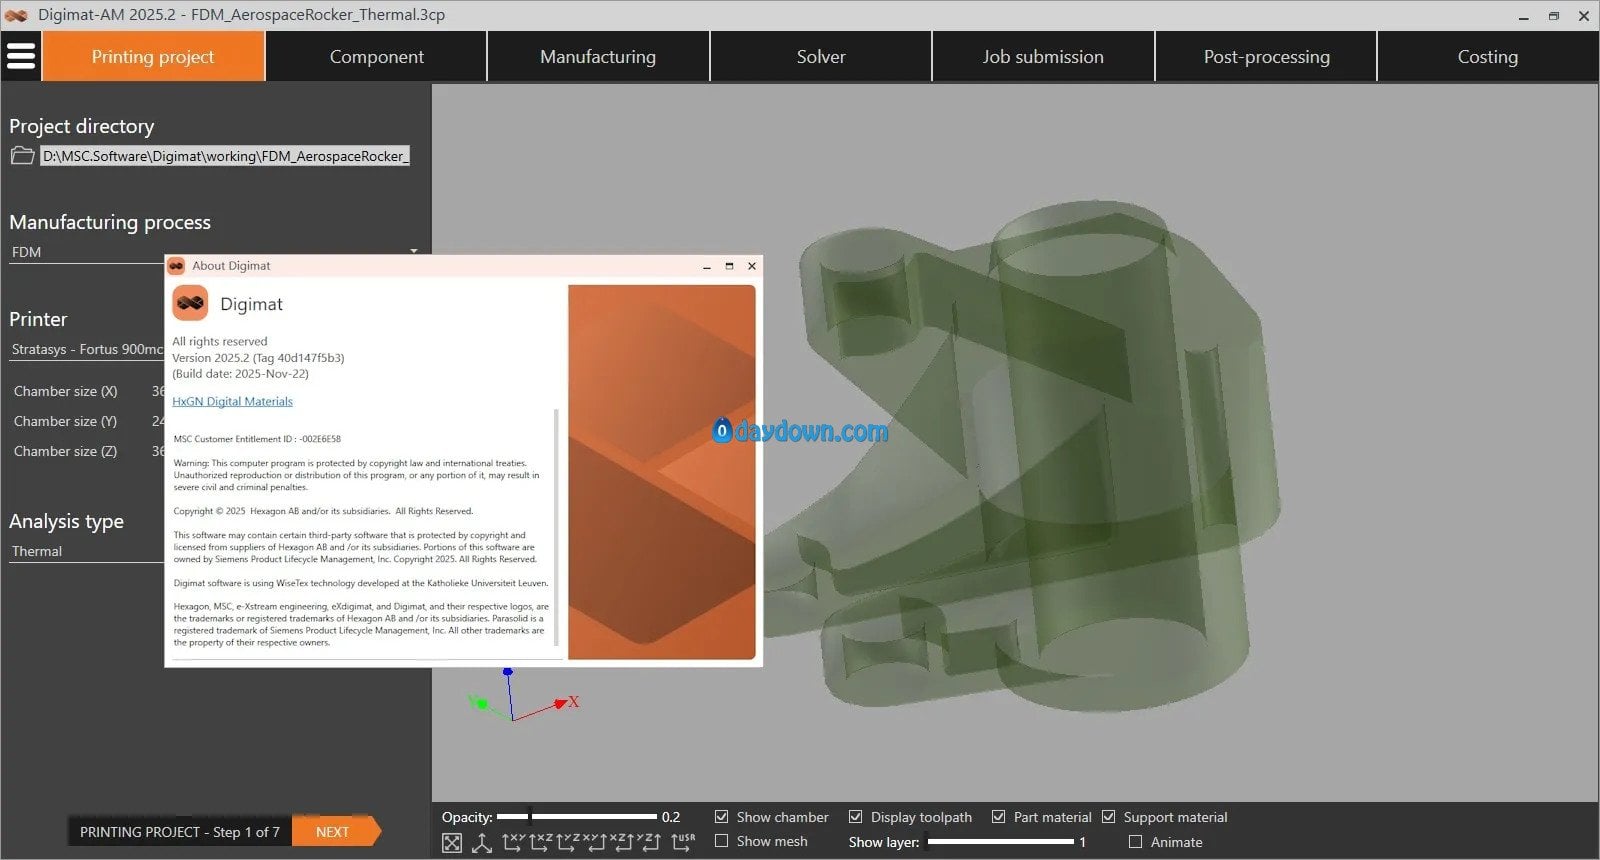Select the first XY plane view icon
1600x860 pixels.
point(512,843)
